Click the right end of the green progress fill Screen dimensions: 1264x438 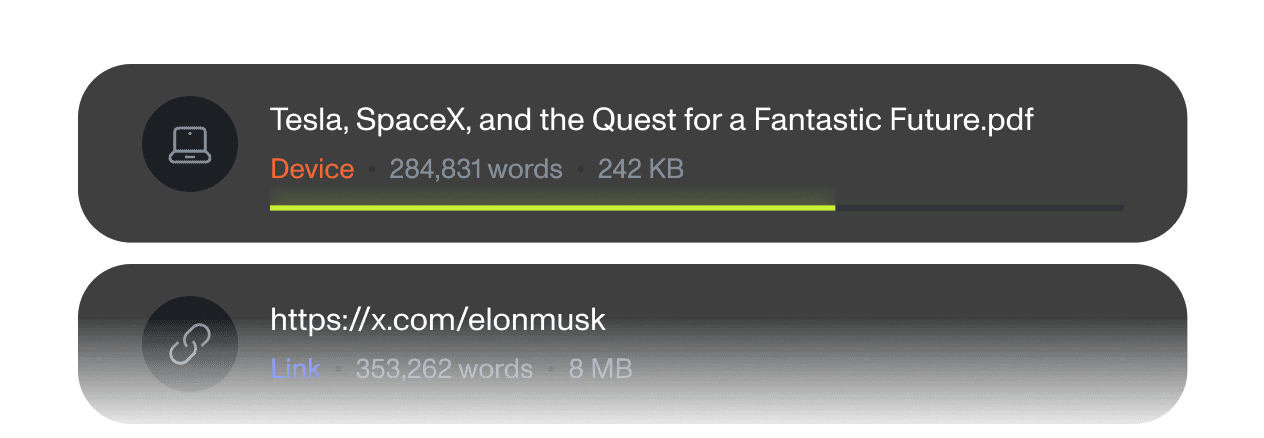pos(831,207)
